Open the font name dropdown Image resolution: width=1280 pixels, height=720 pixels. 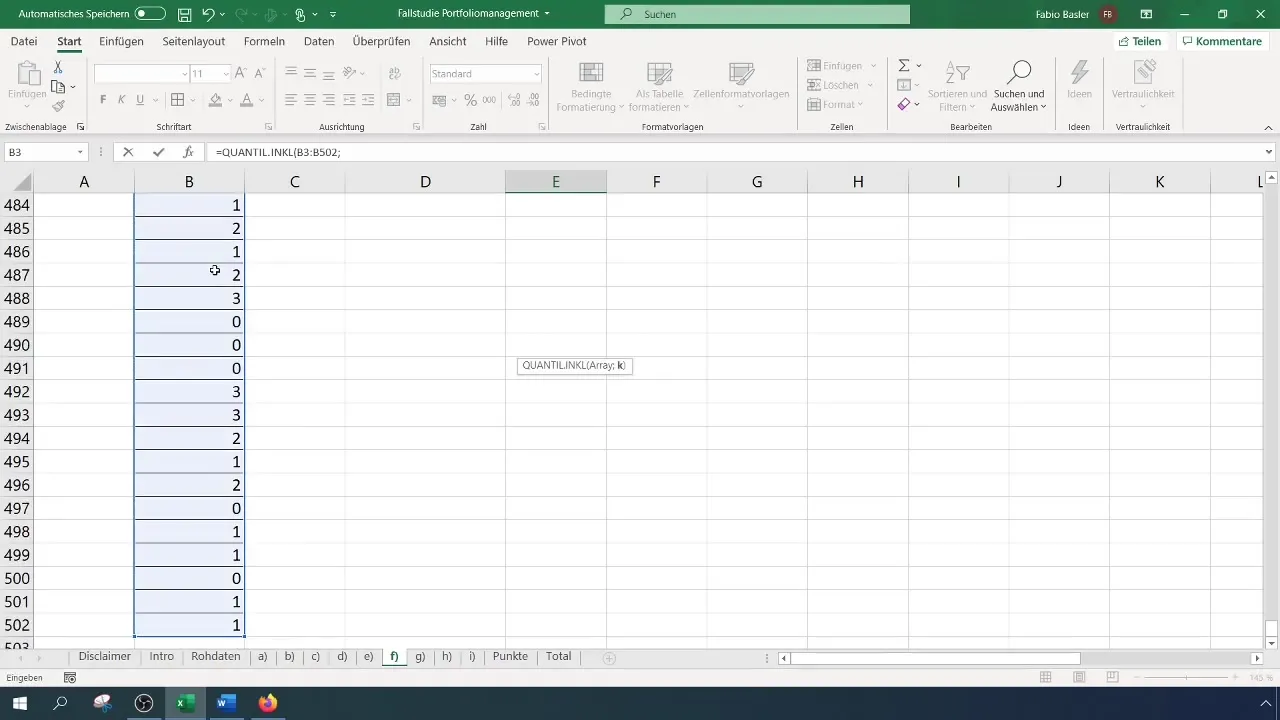(185, 74)
